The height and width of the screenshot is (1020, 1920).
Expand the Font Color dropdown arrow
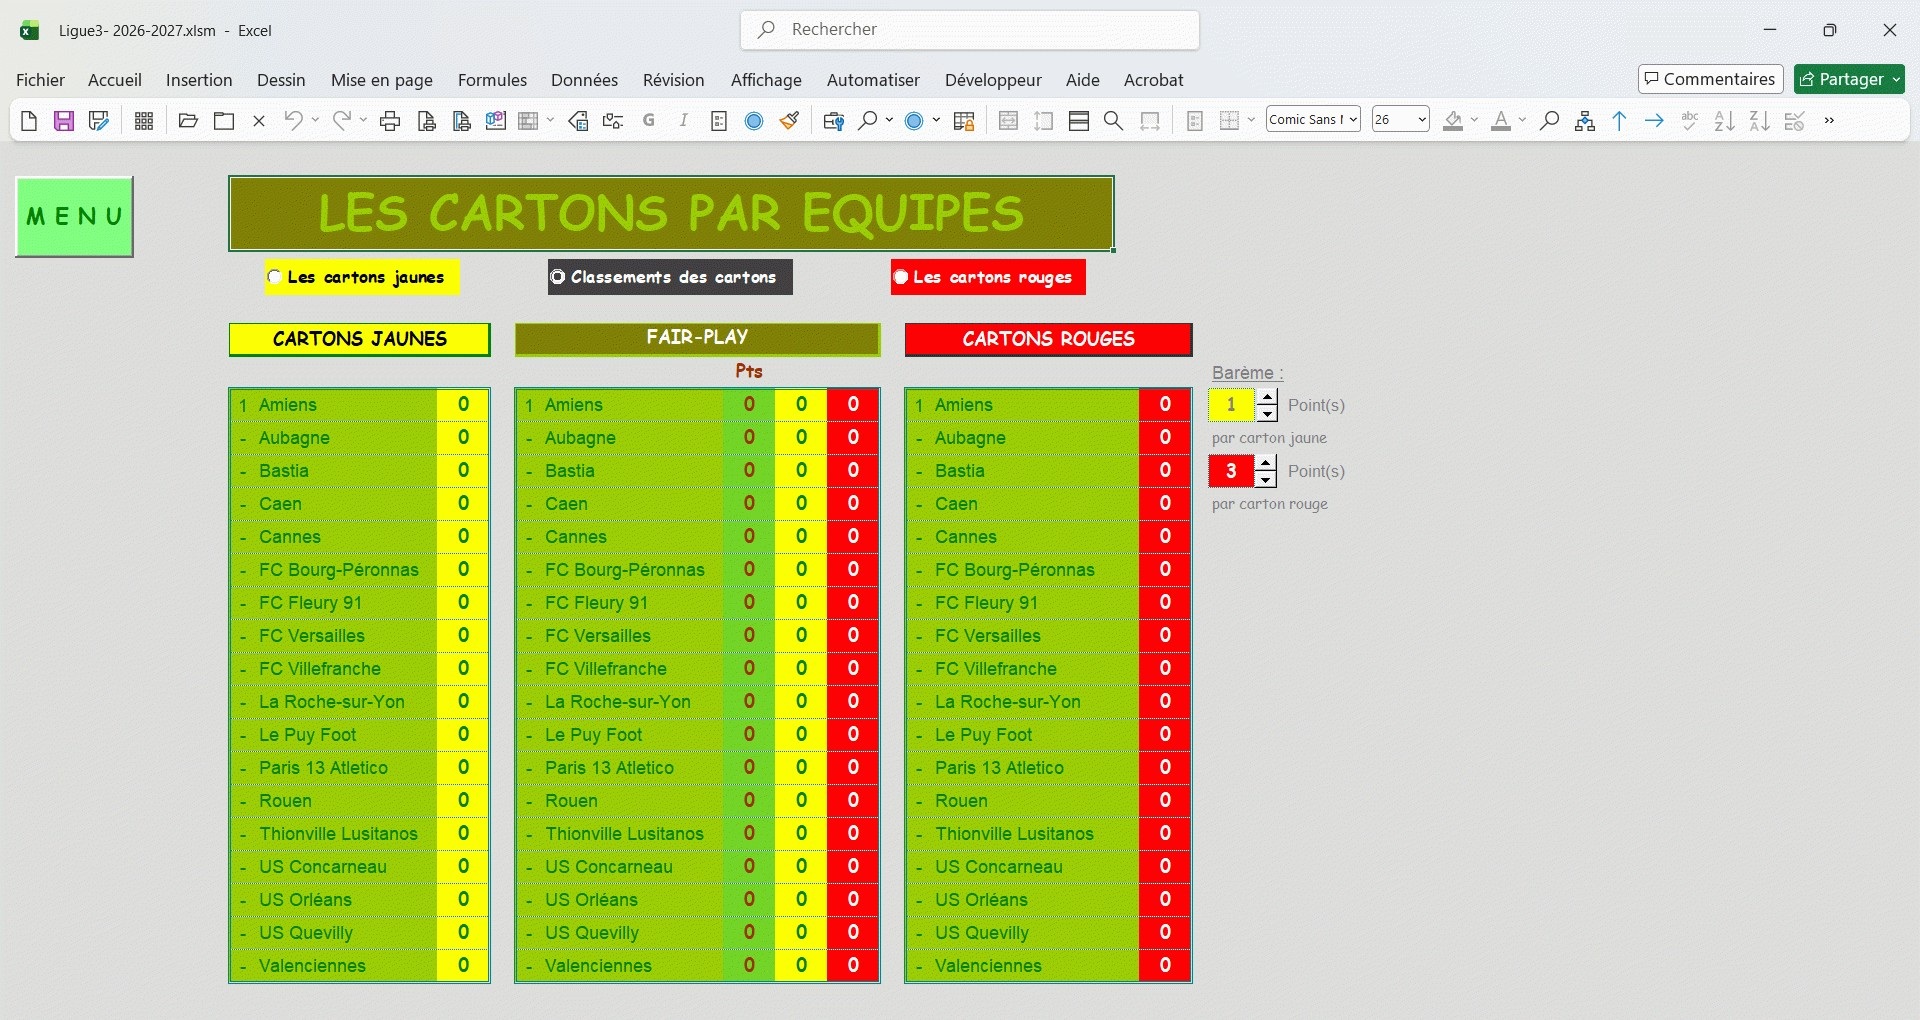pyautogui.click(x=1522, y=121)
